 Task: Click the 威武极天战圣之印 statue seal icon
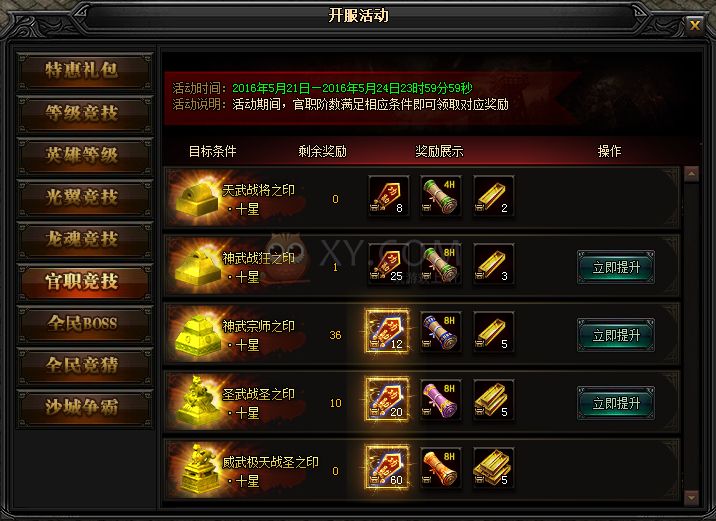pyautogui.click(x=198, y=469)
